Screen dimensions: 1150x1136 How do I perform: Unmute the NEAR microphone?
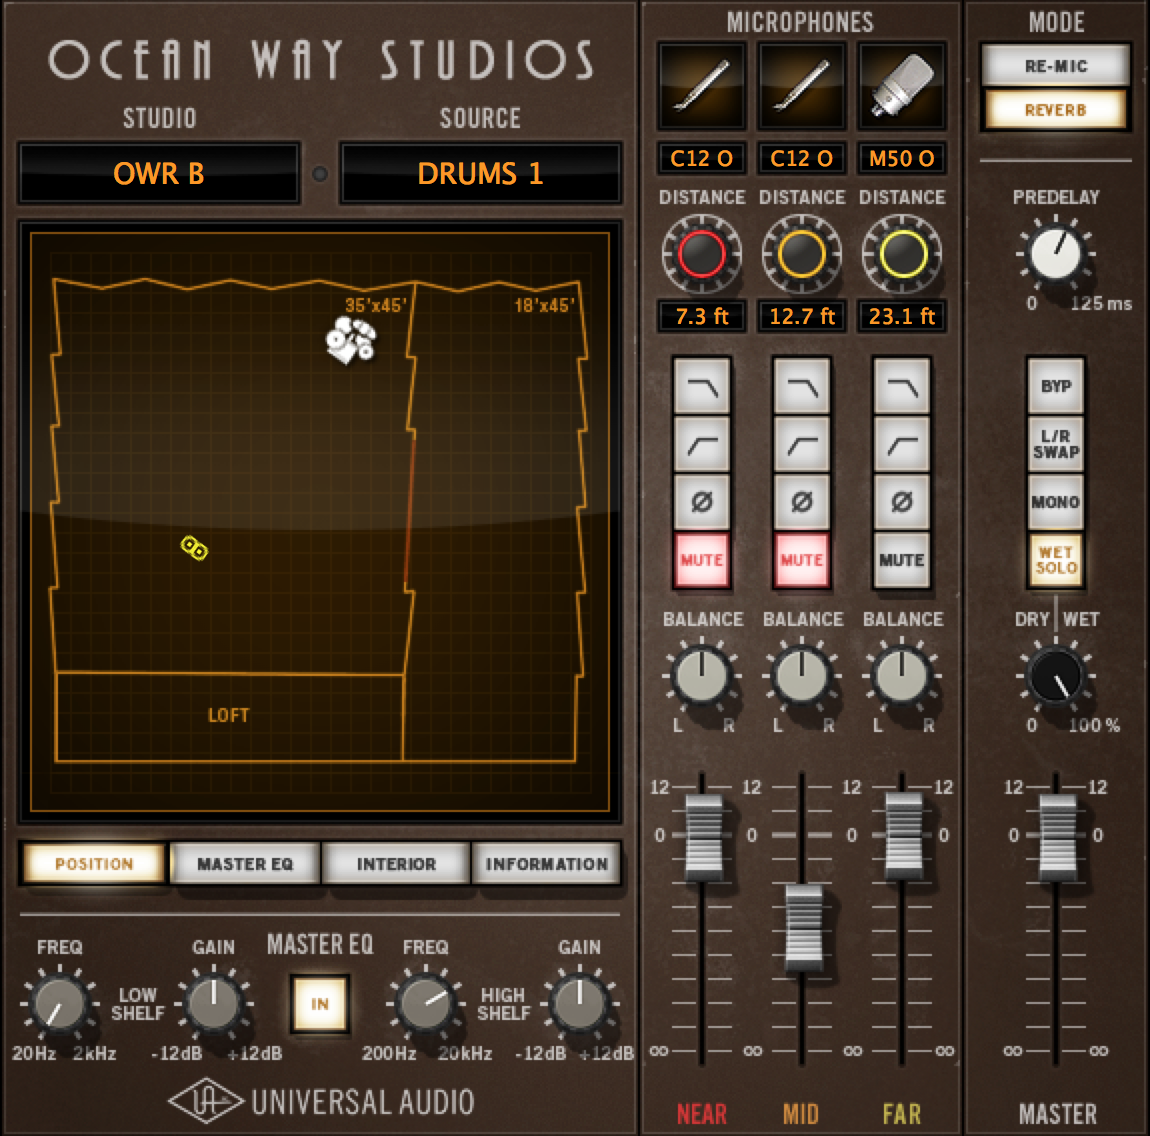(702, 560)
